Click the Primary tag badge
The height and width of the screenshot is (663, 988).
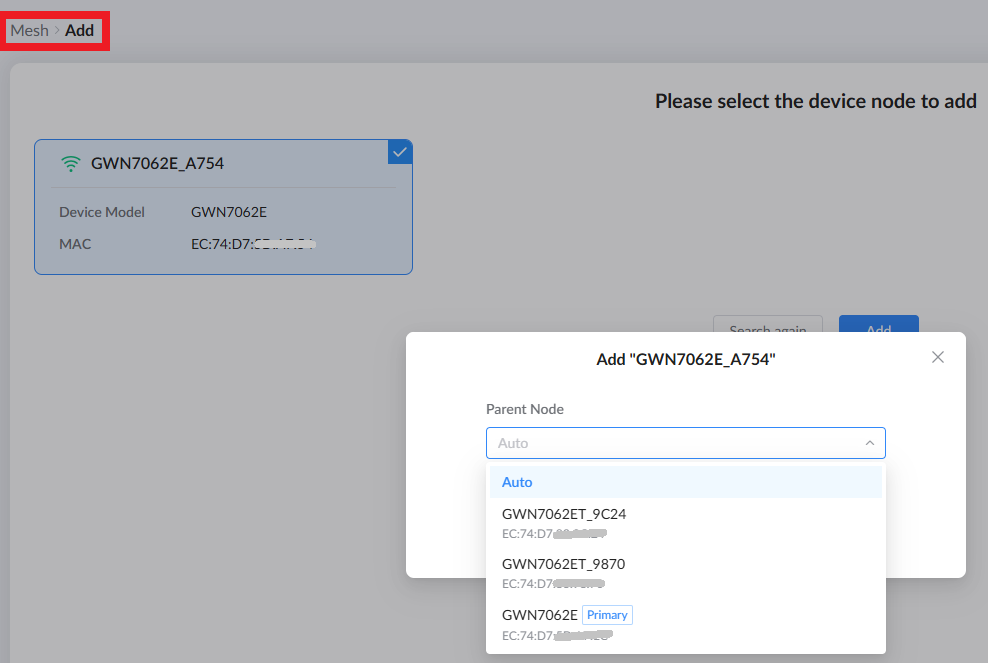pyautogui.click(x=607, y=615)
